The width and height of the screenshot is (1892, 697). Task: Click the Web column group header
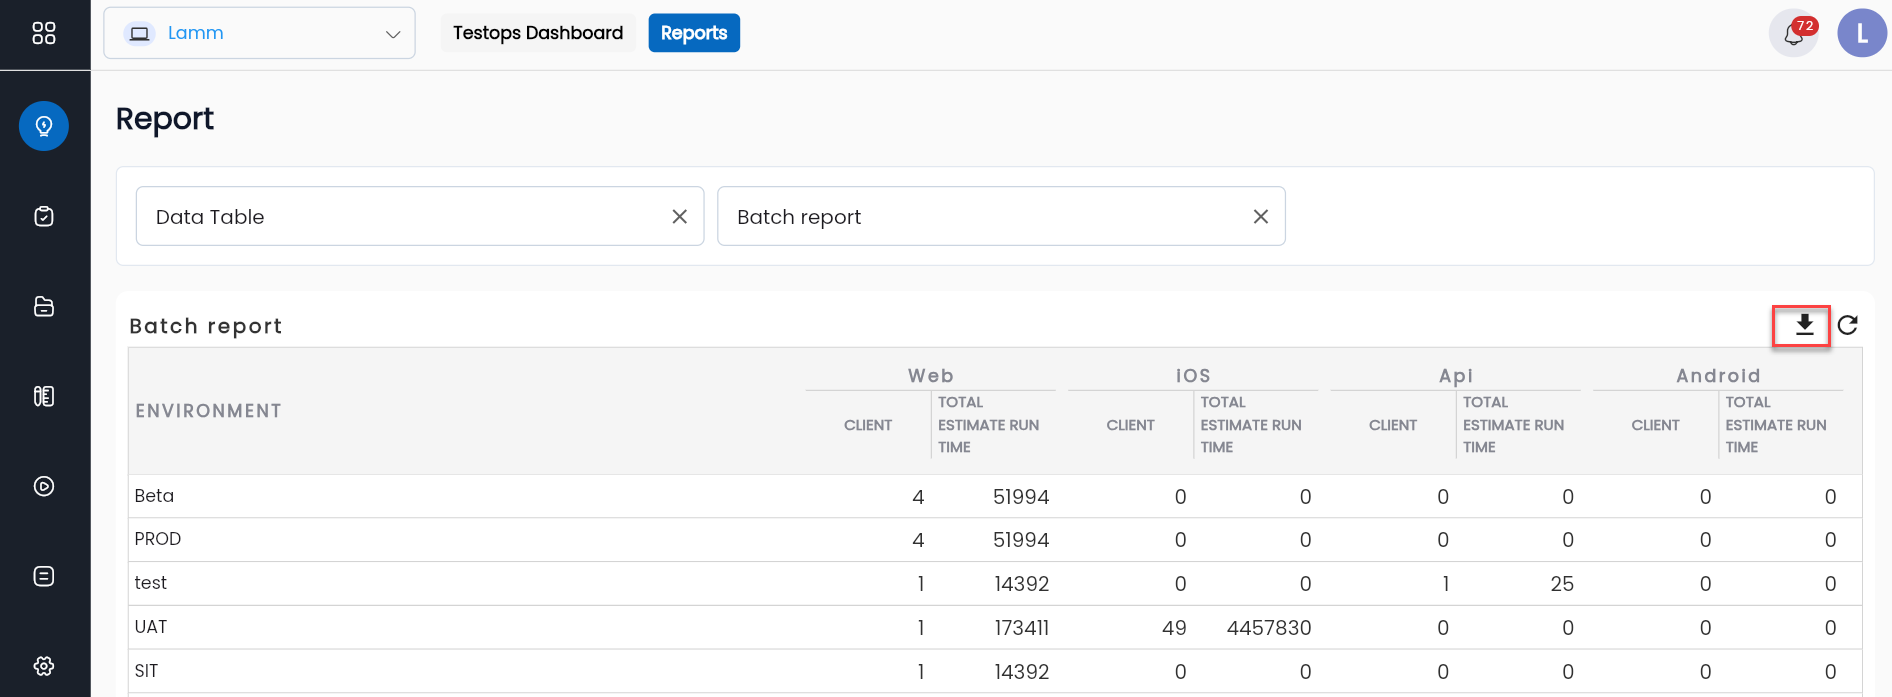coord(930,376)
